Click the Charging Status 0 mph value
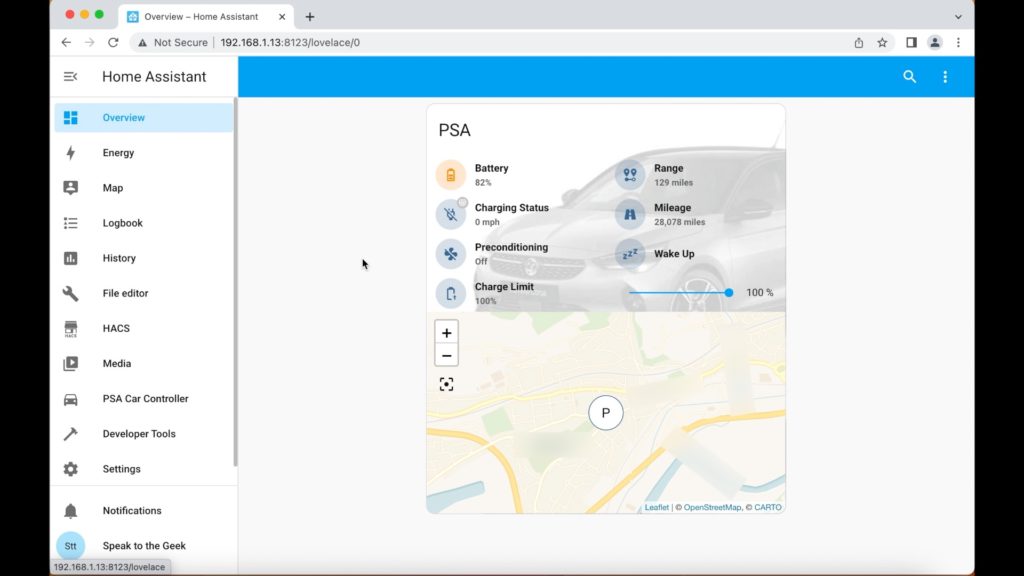The image size is (1024, 576). coord(487,222)
